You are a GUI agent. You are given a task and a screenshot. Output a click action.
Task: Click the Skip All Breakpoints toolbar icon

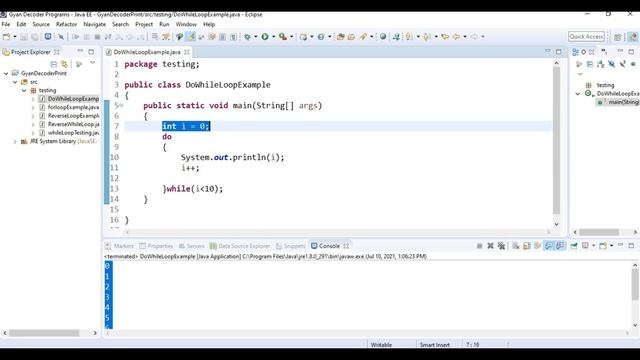pos(61,37)
